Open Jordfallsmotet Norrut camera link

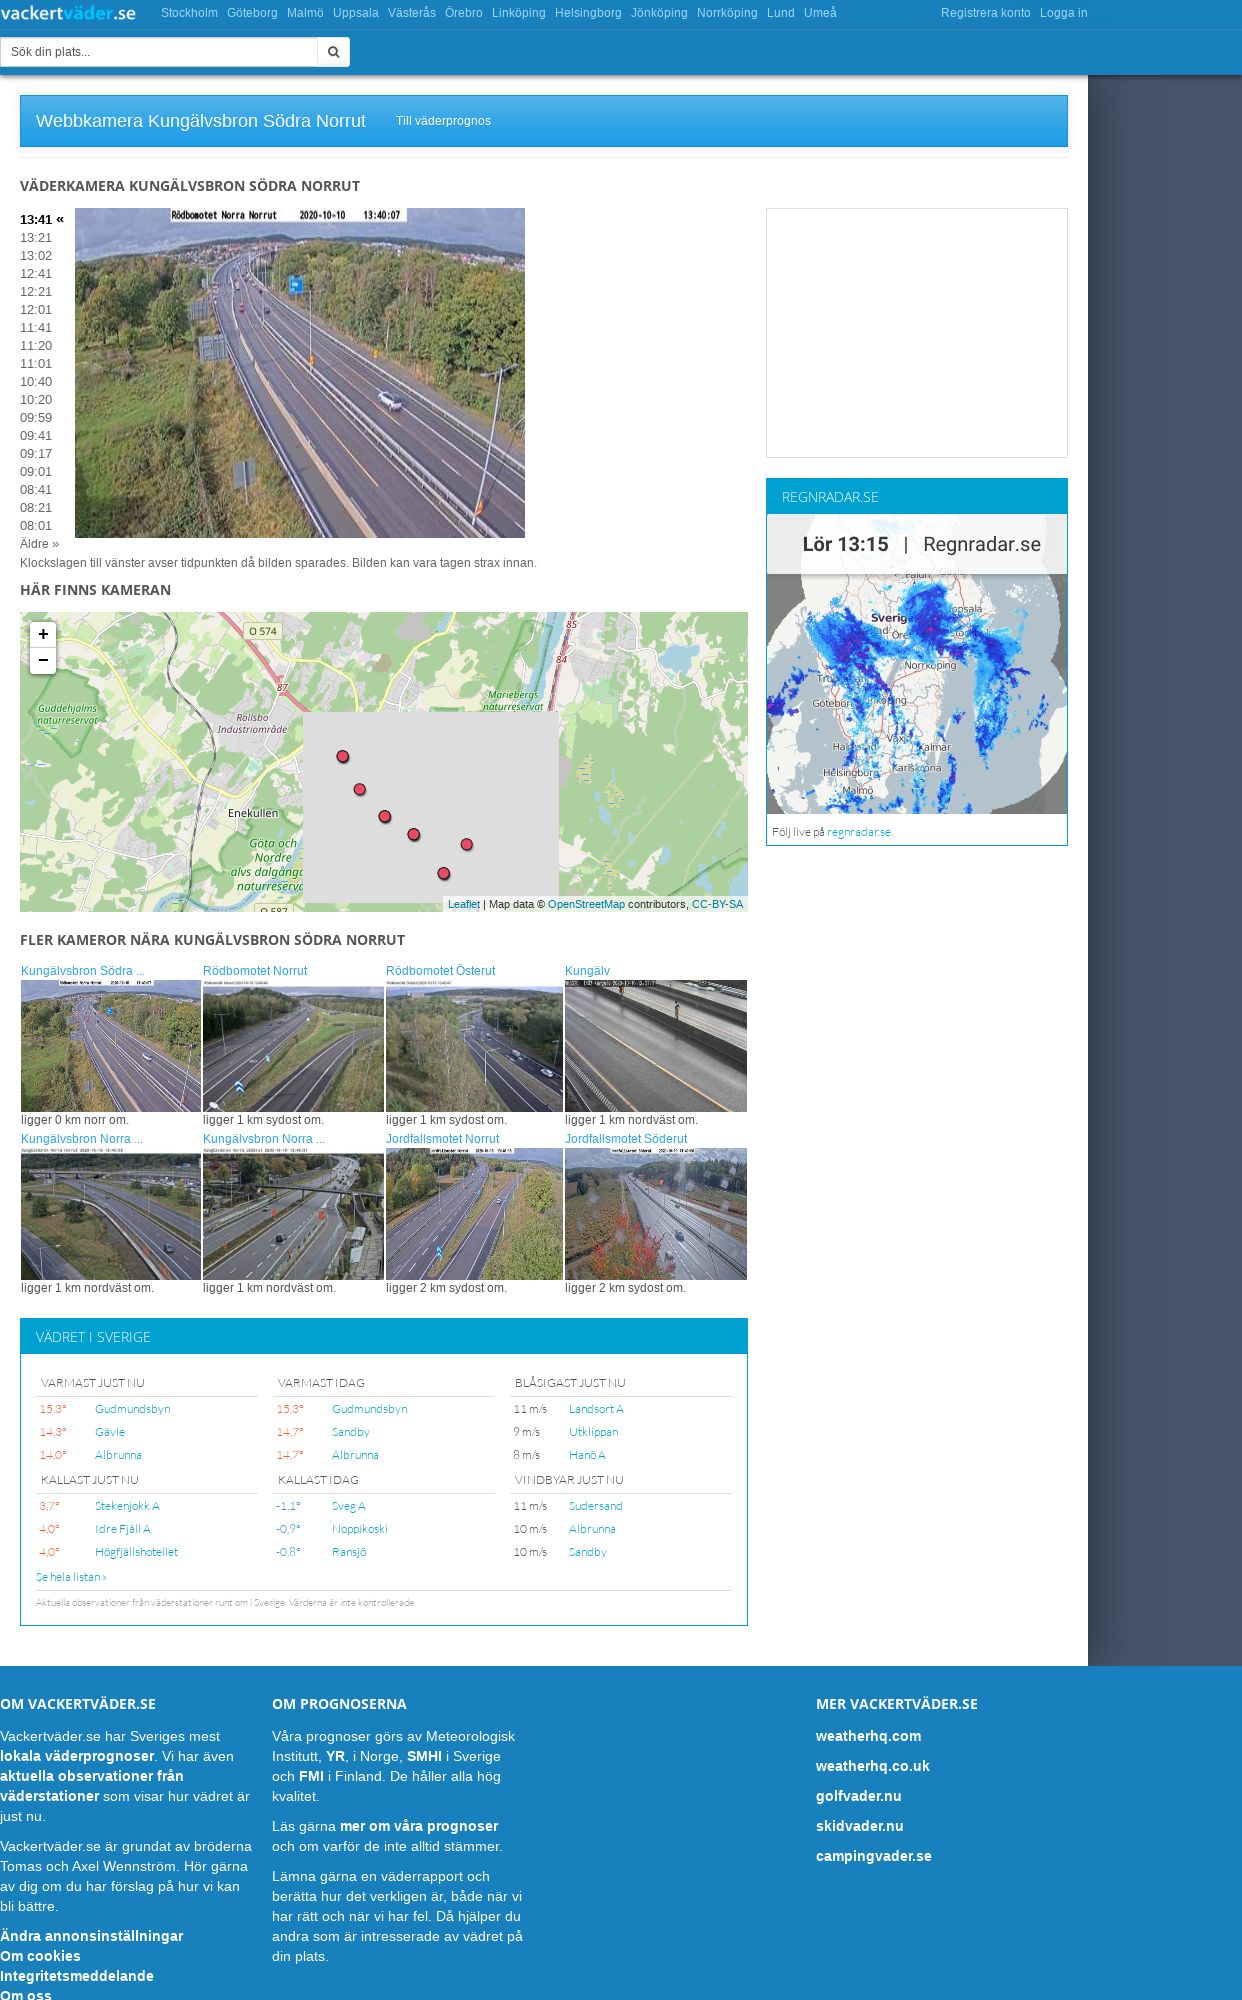(x=442, y=1139)
